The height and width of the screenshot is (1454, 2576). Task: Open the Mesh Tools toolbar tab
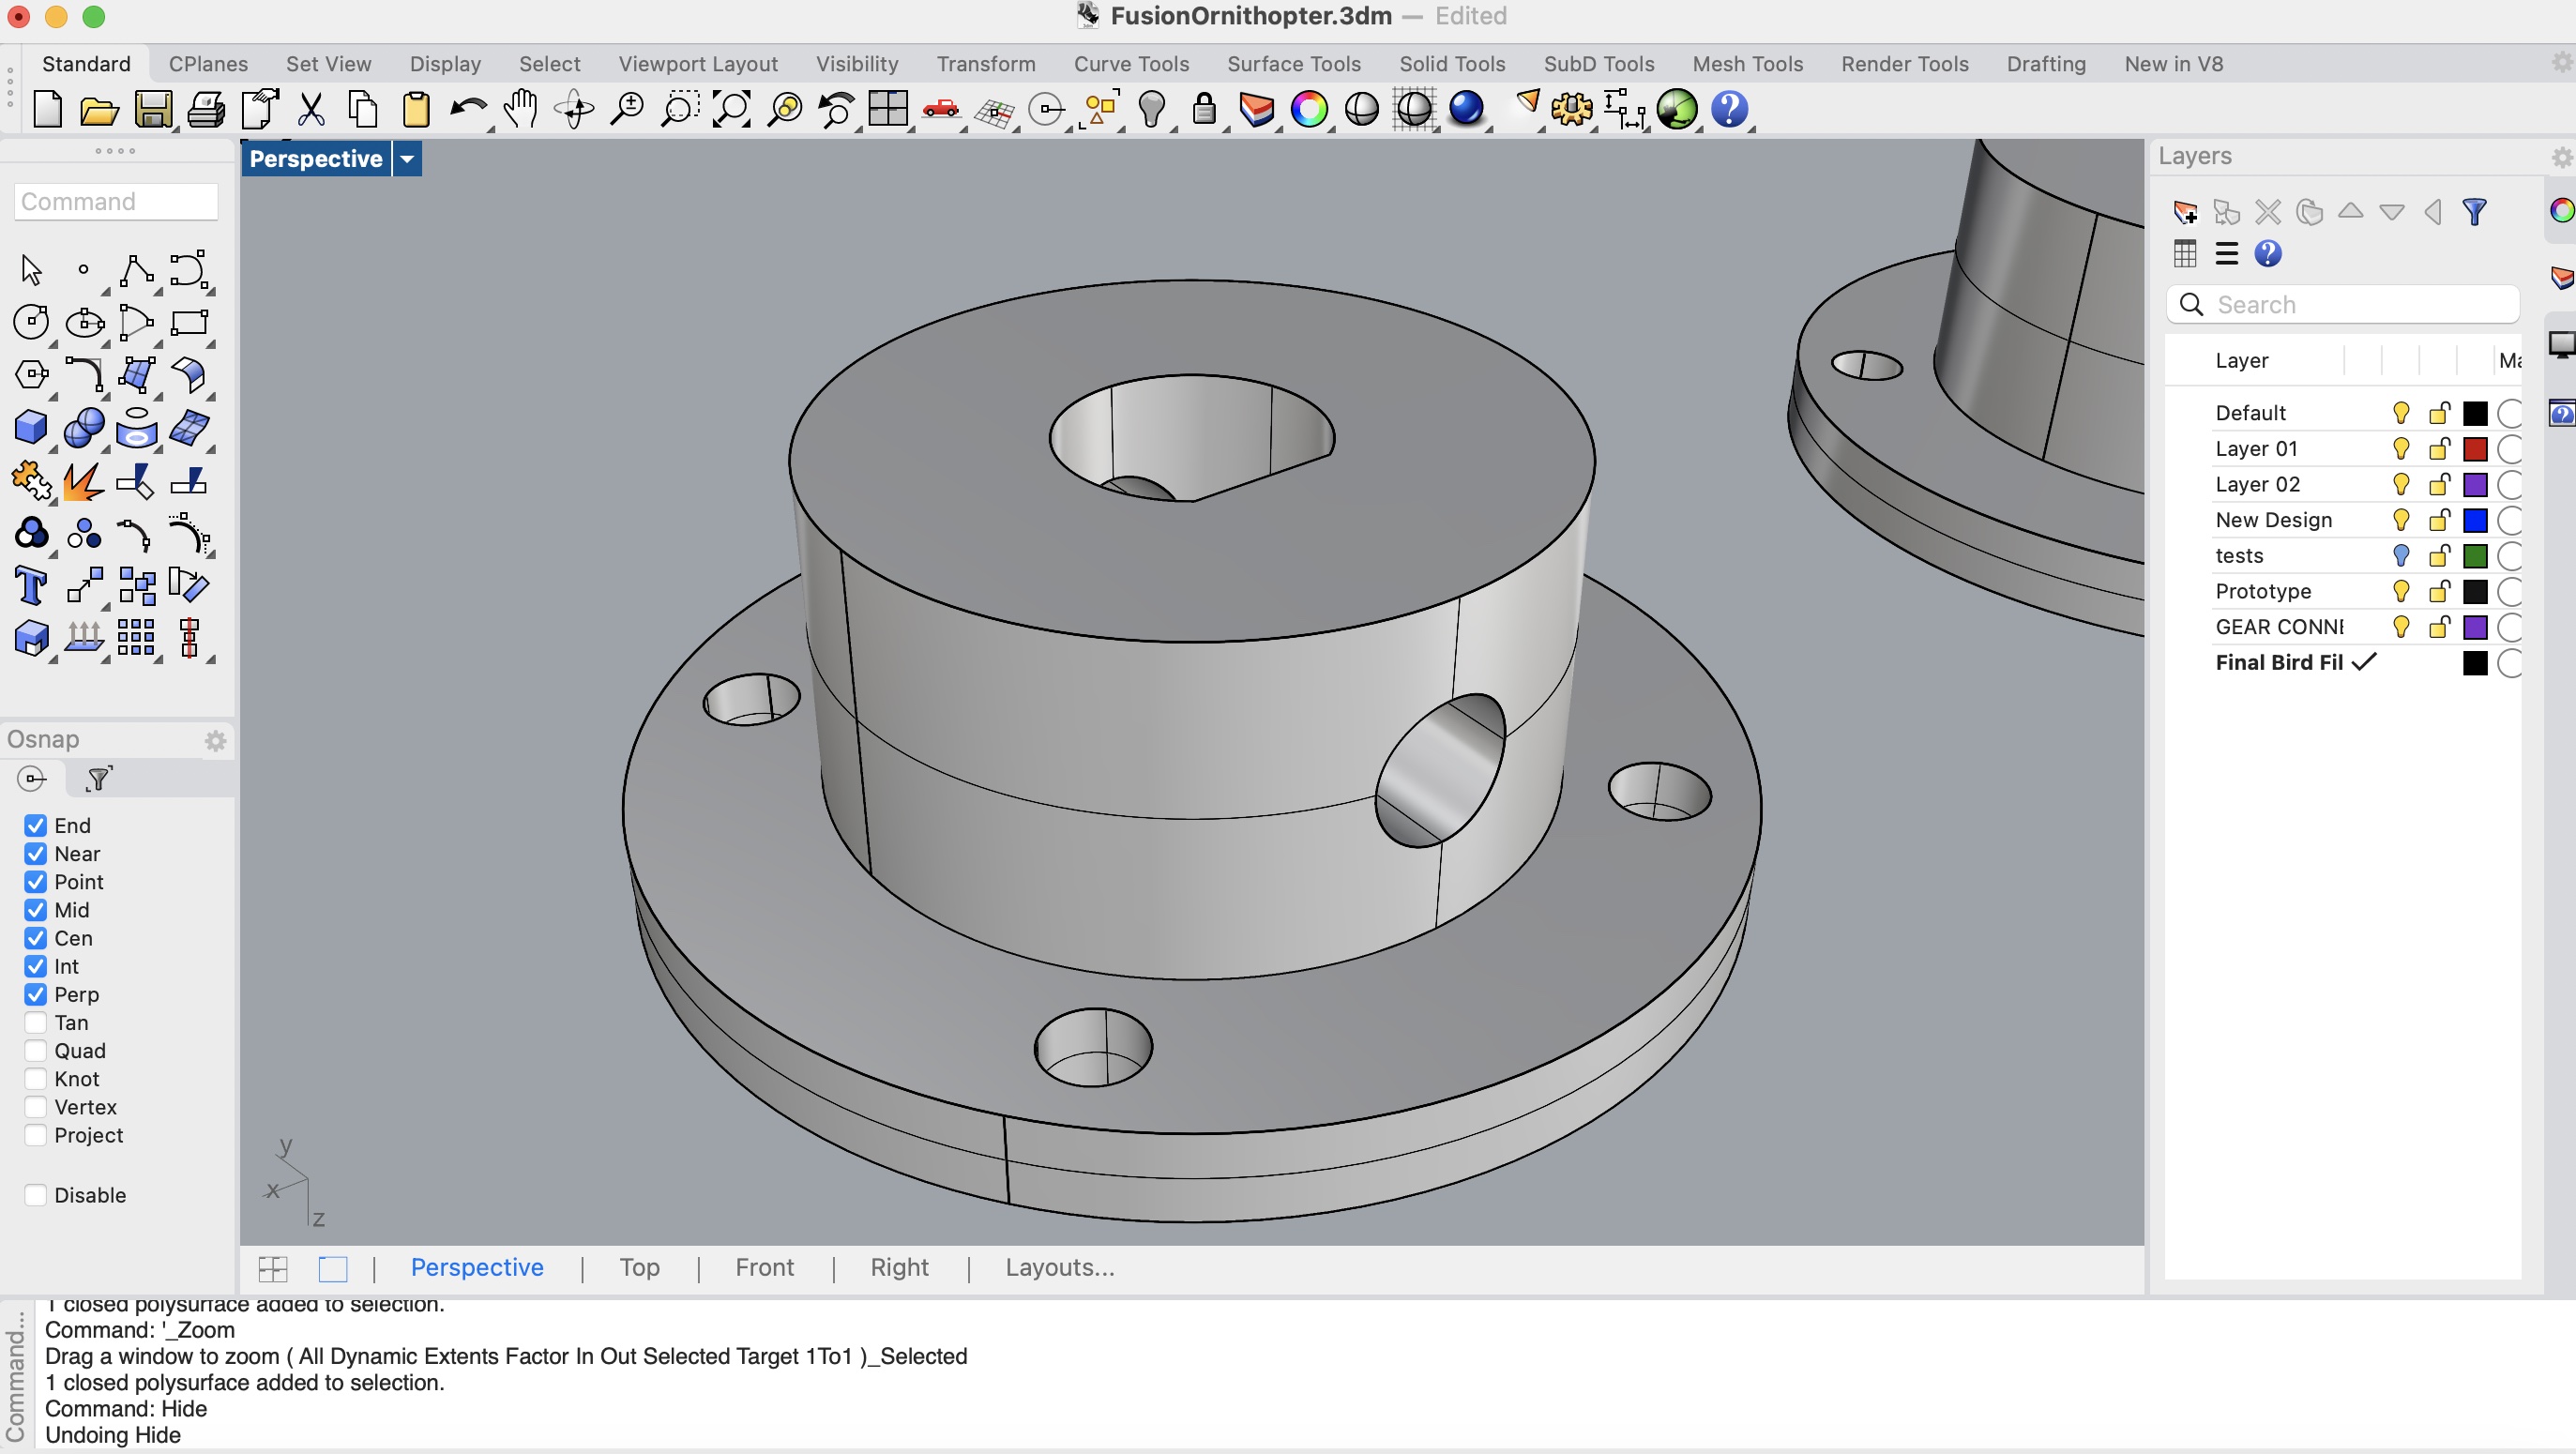pyautogui.click(x=1747, y=64)
